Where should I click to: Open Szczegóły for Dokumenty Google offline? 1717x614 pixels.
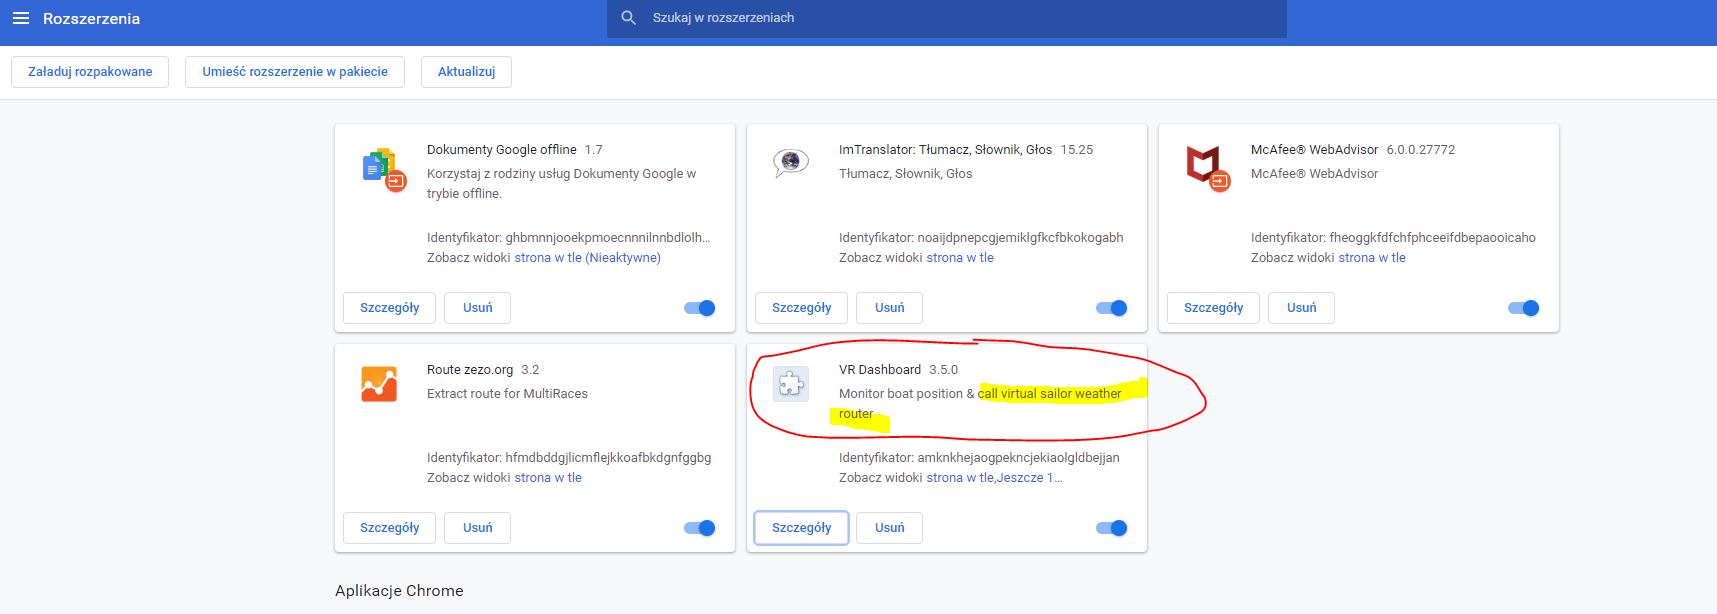coord(390,308)
